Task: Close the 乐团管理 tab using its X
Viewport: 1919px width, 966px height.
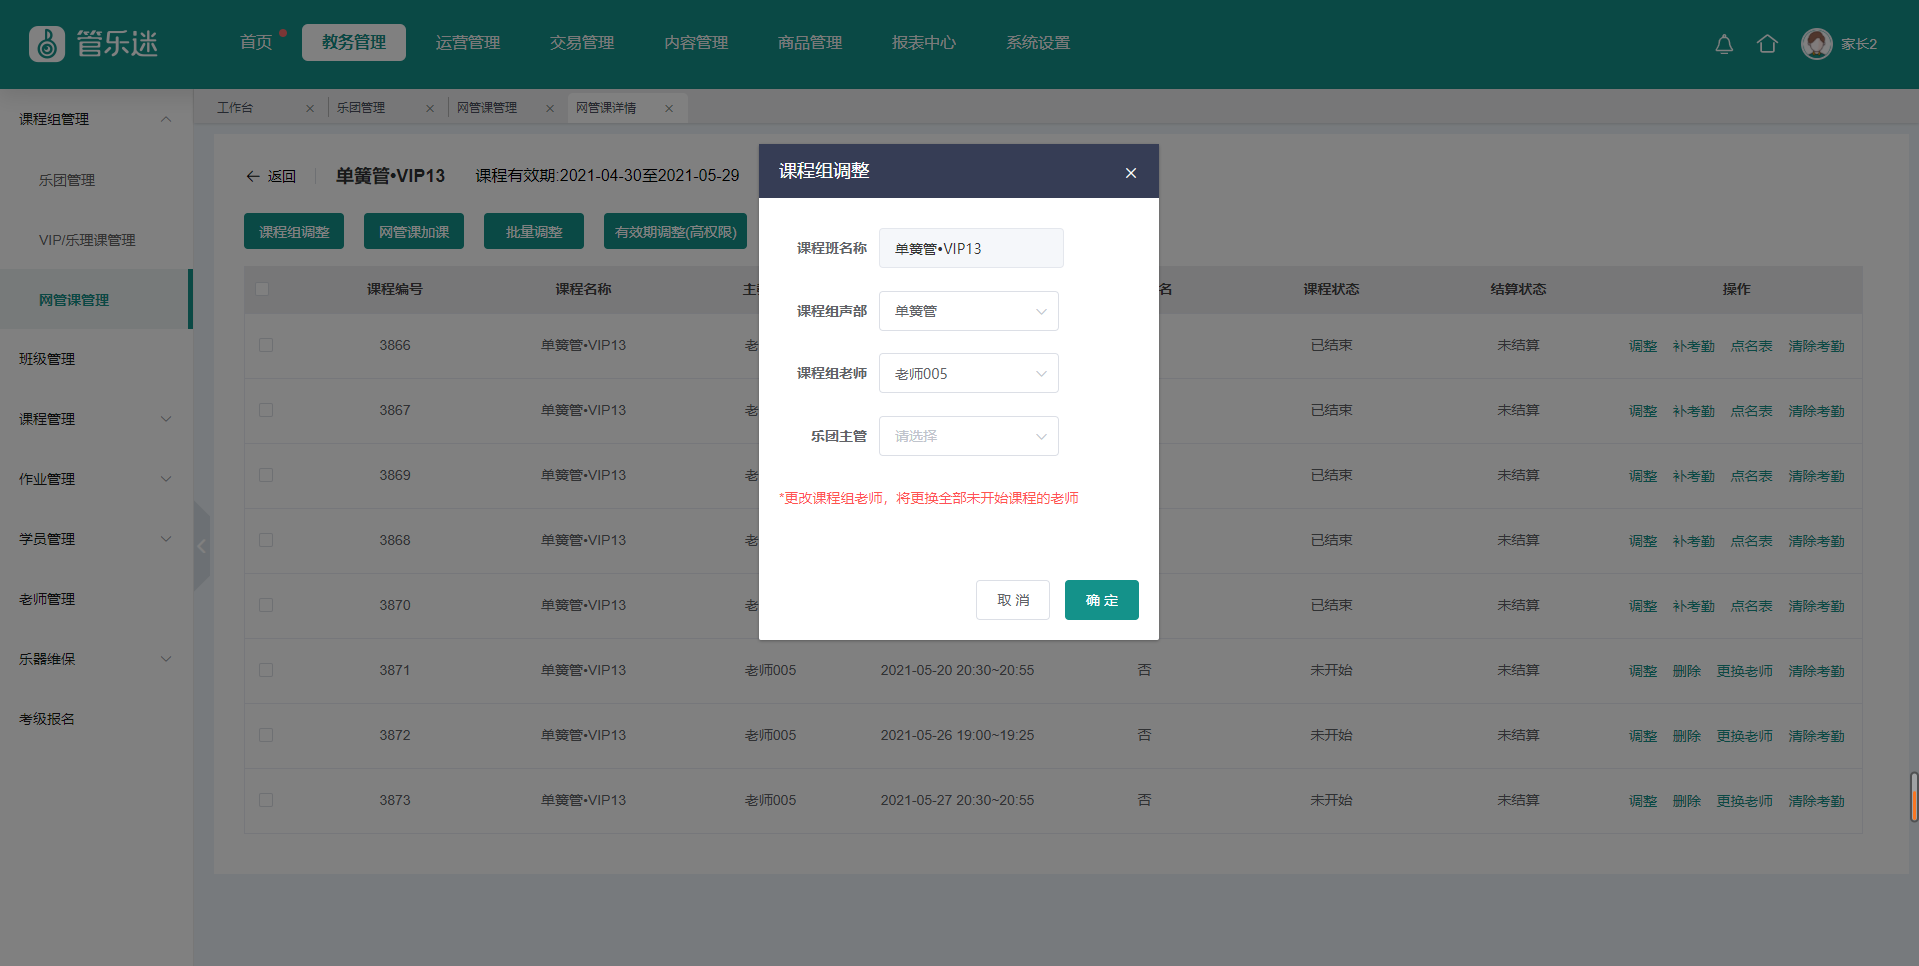Action: click(430, 109)
